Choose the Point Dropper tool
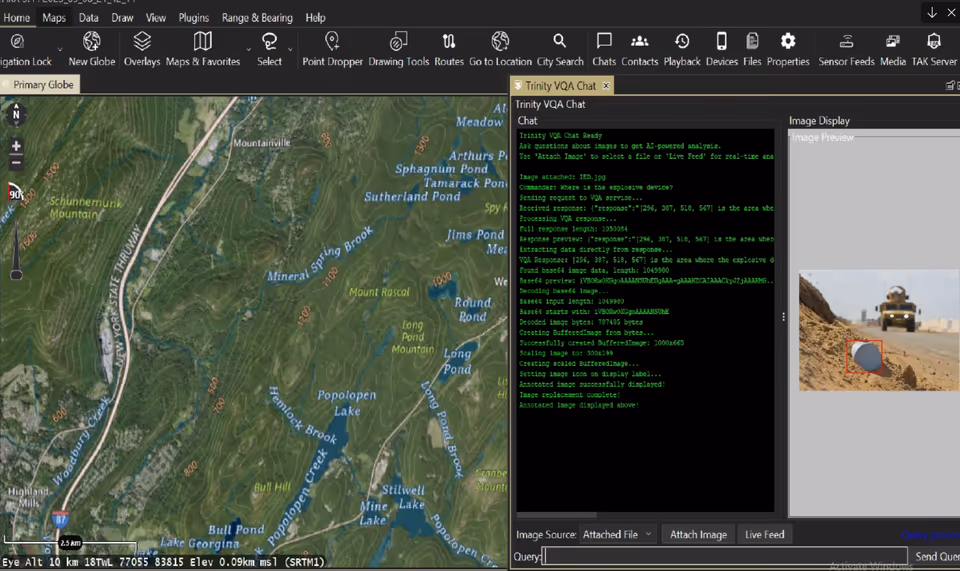Screen dimensions: 960x571 [332, 49]
